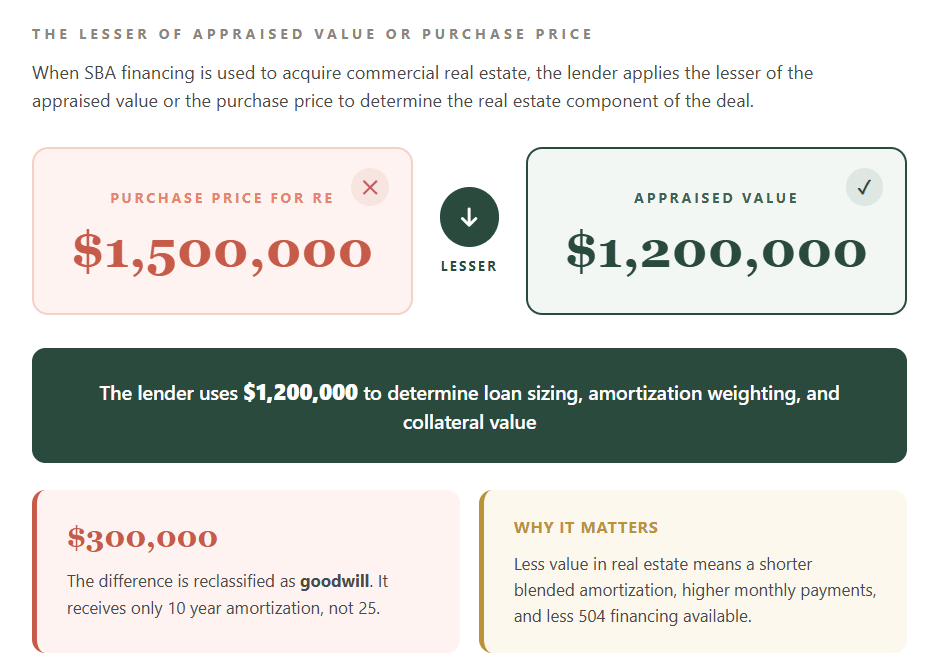
Task: Click the '10 year amortization, not 25' sentence
Action: tap(250, 607)
